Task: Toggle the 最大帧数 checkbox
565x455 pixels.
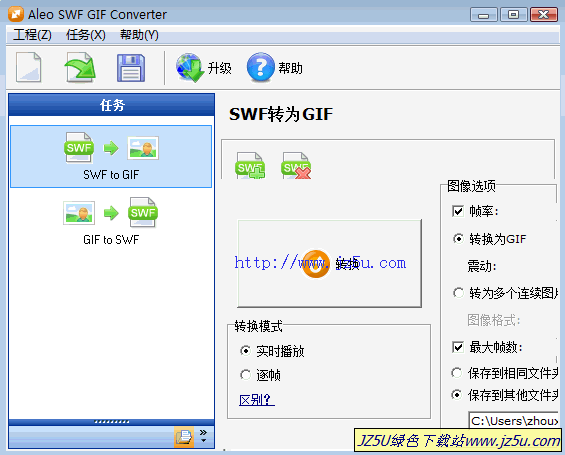Action: point(458,347)
